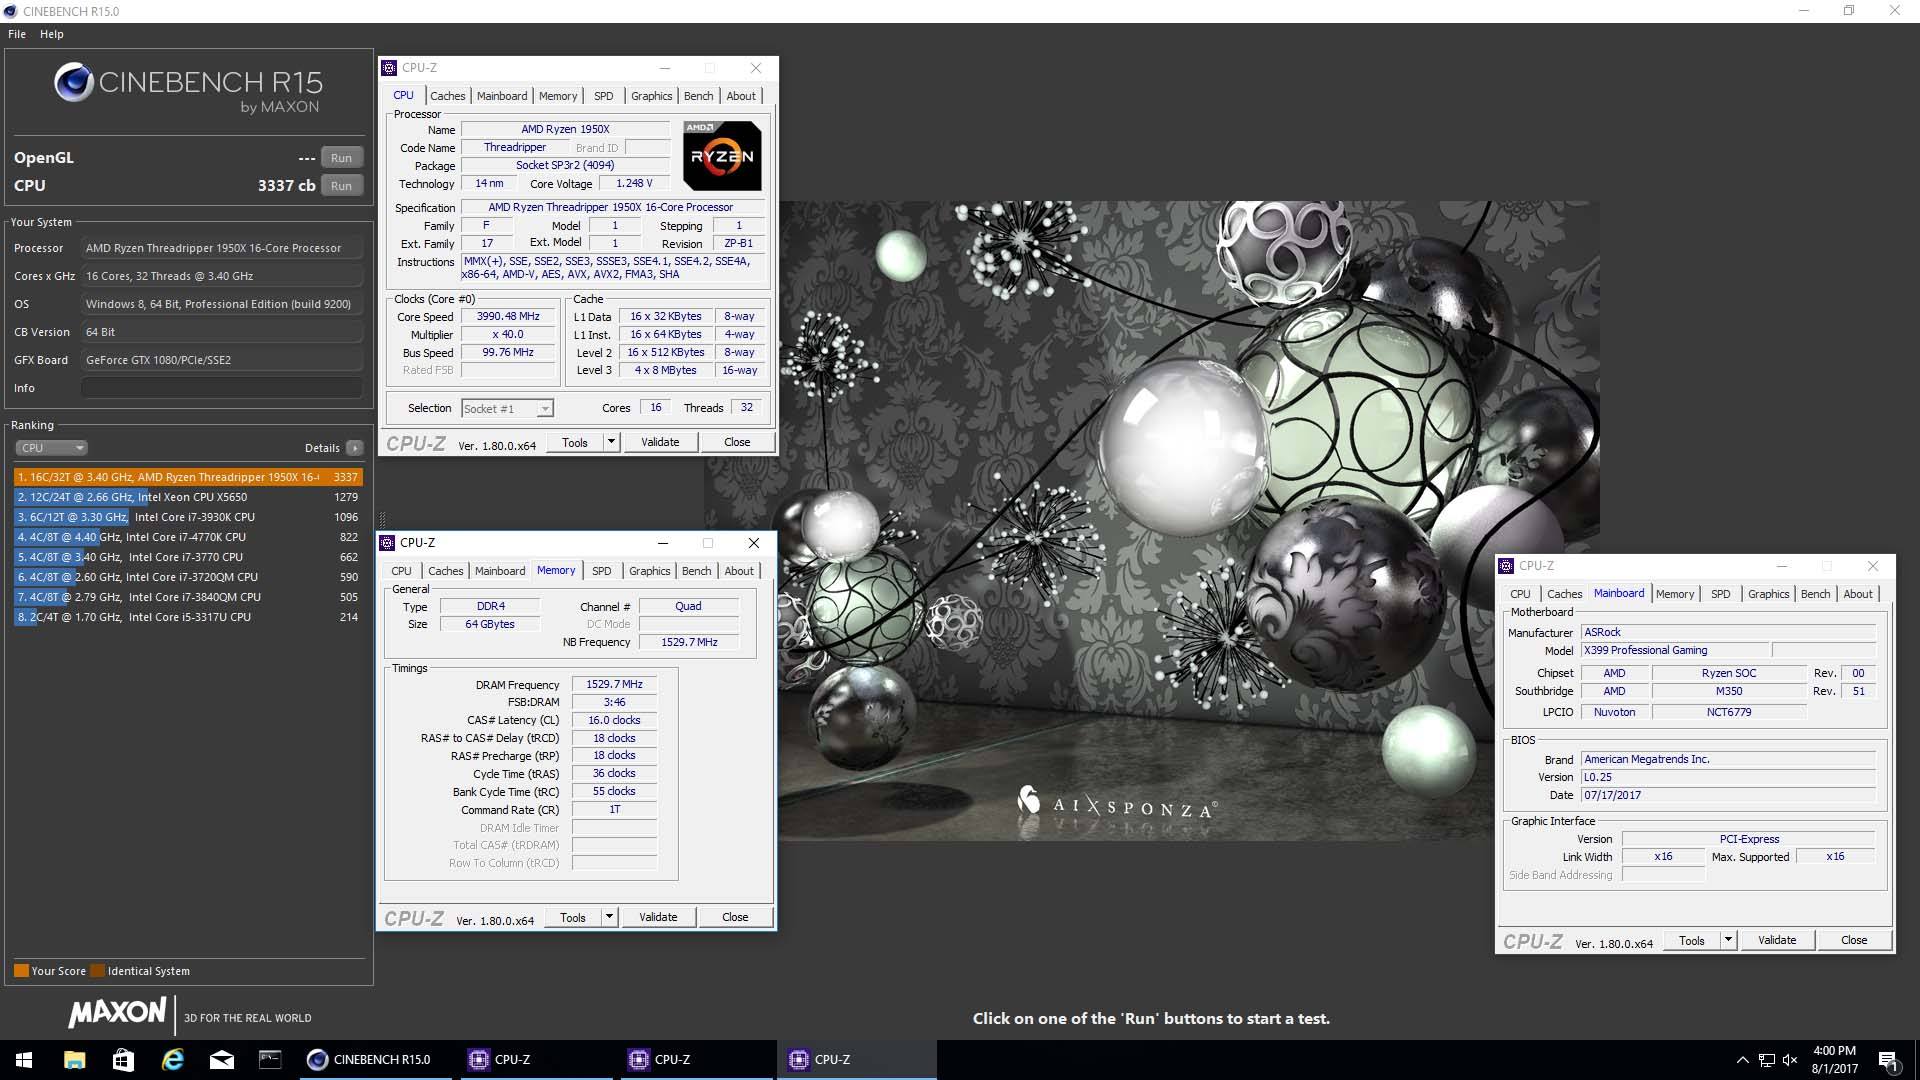Open the Action Center notification icon
Image resolution: width=1920 pixels, height=1080 pixels.
[1890, 1059]
